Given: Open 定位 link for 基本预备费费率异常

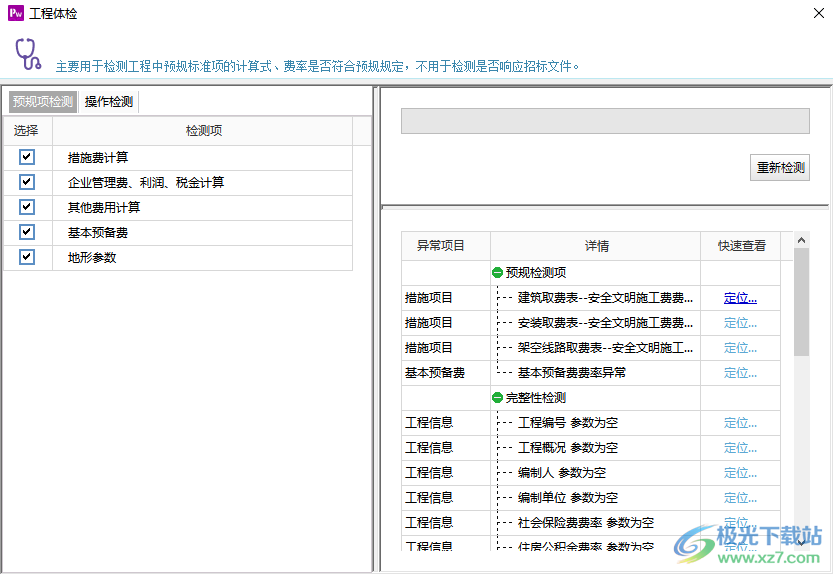Looking at the screenshot, I should click(740, 373).
